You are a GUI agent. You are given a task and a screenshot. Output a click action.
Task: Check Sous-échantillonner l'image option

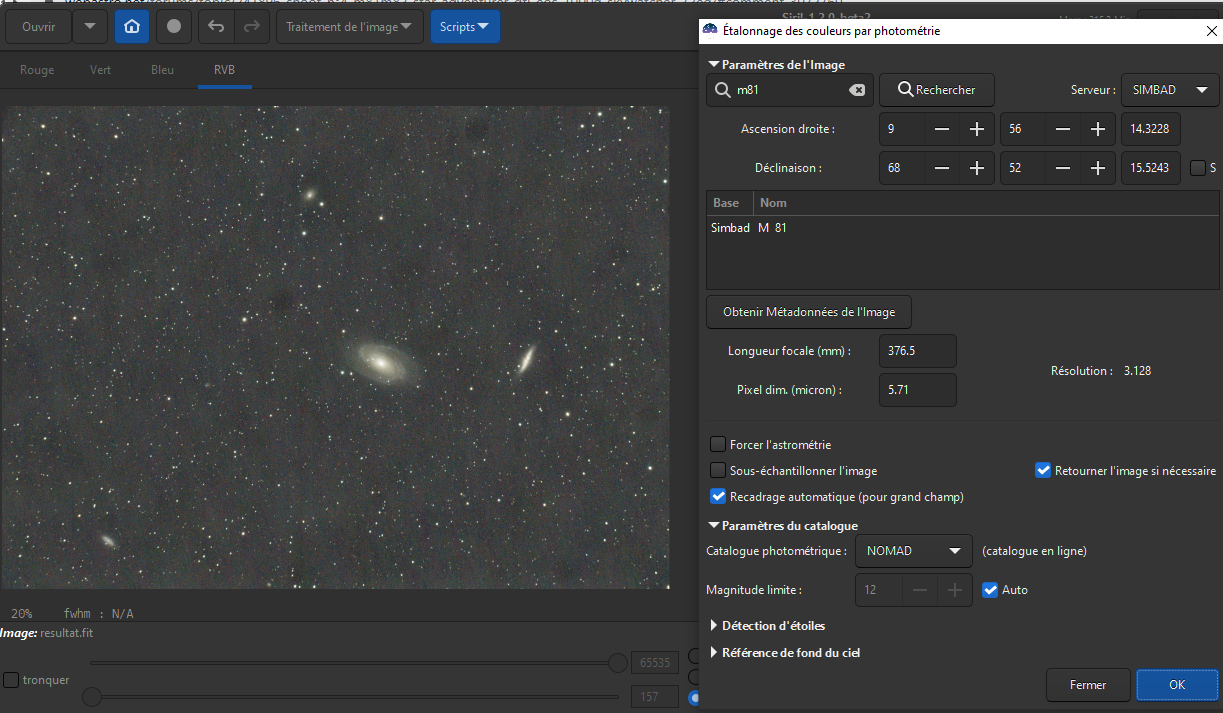(x=718, y=470)
